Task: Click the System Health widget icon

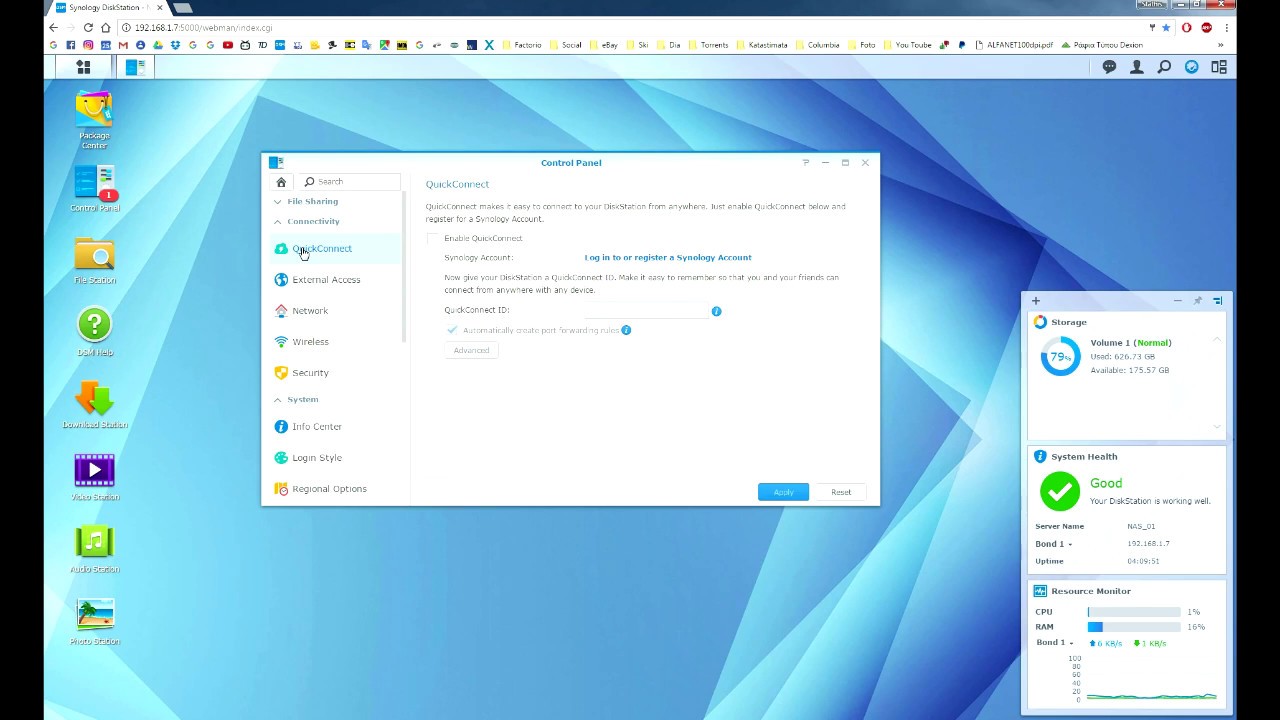Action: 1041,456
